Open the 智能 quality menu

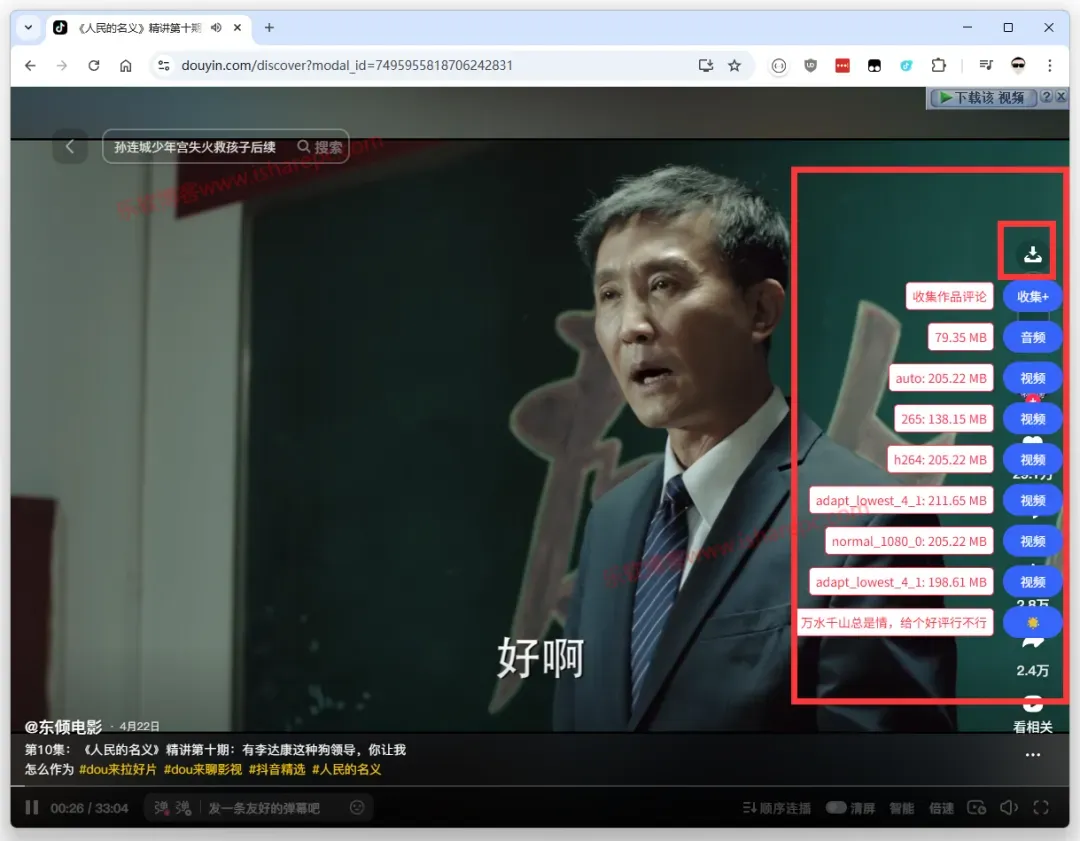[x=901, y=808]
